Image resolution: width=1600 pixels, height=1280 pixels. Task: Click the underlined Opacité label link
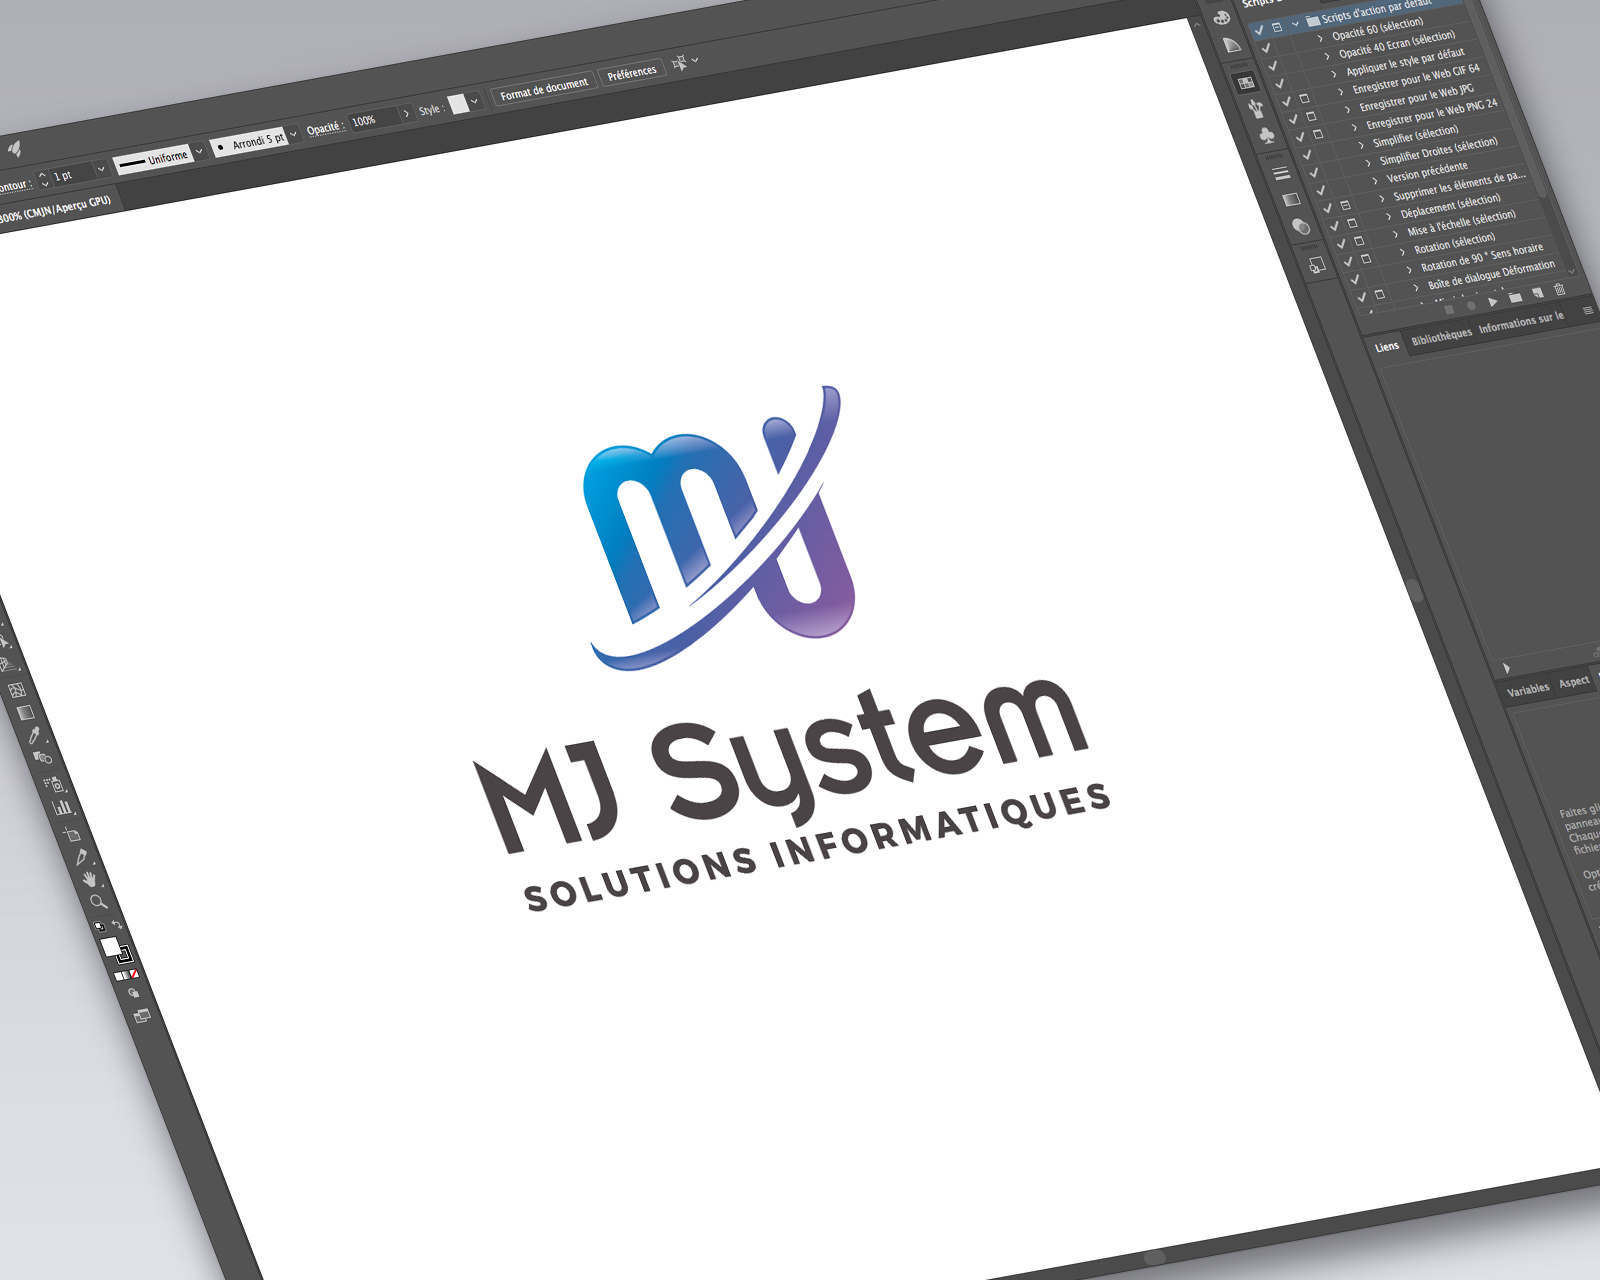click(324, 128)
